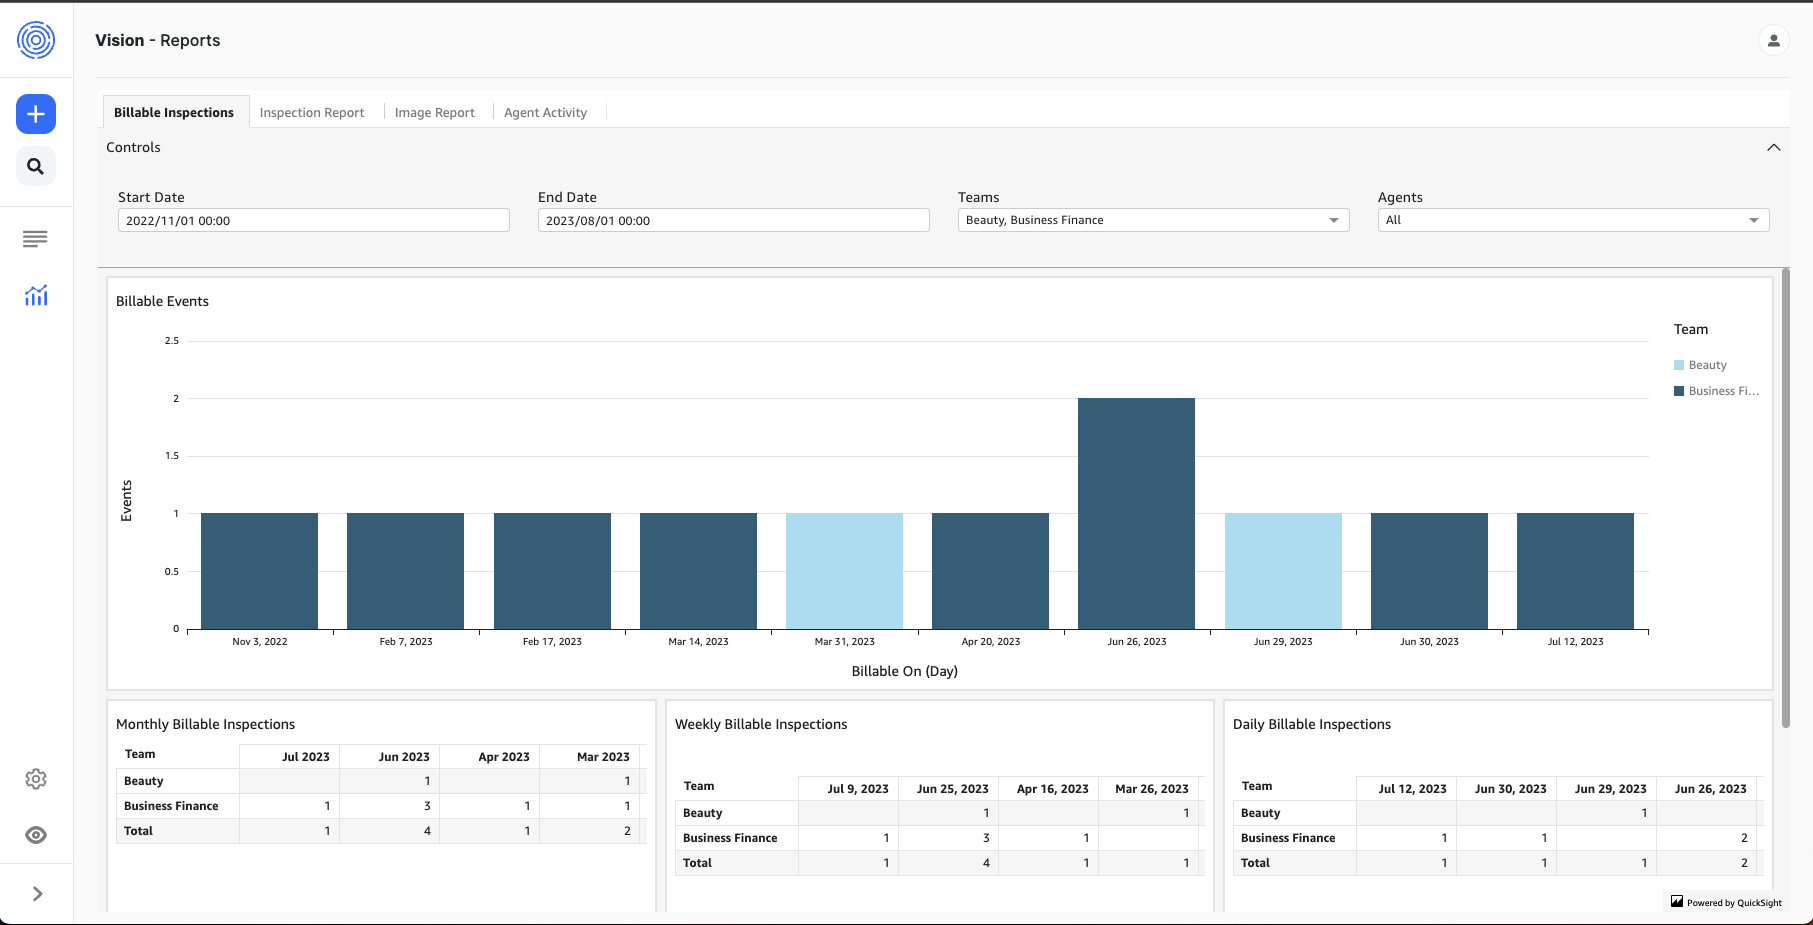Switch to Inspection Report tab
The height and width of the screenshot is (925, 1813).
(312, 112)
